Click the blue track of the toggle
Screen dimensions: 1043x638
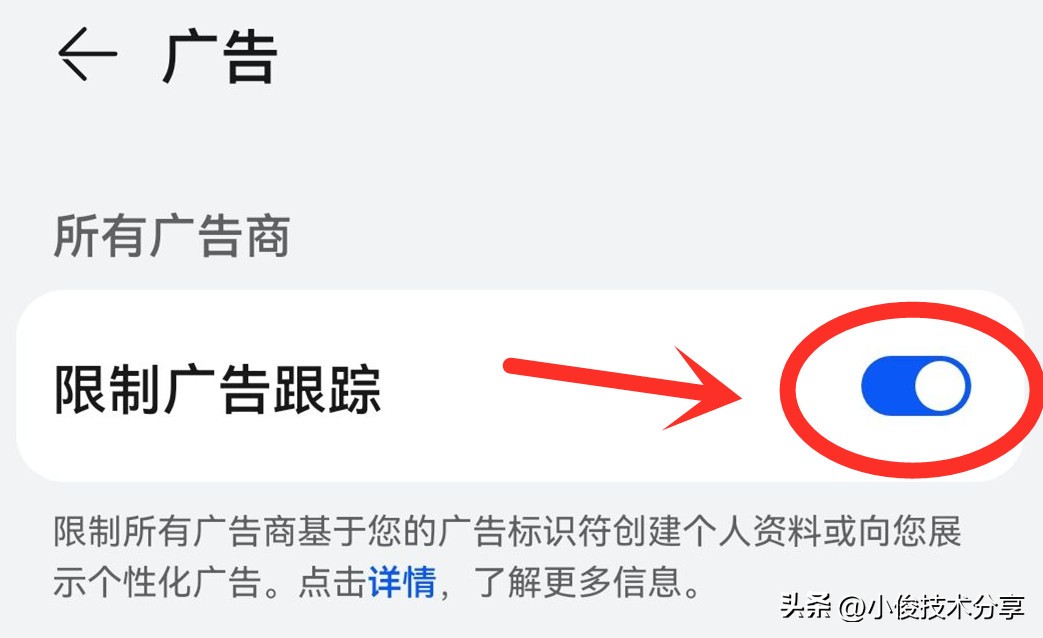tap(887, 386)
